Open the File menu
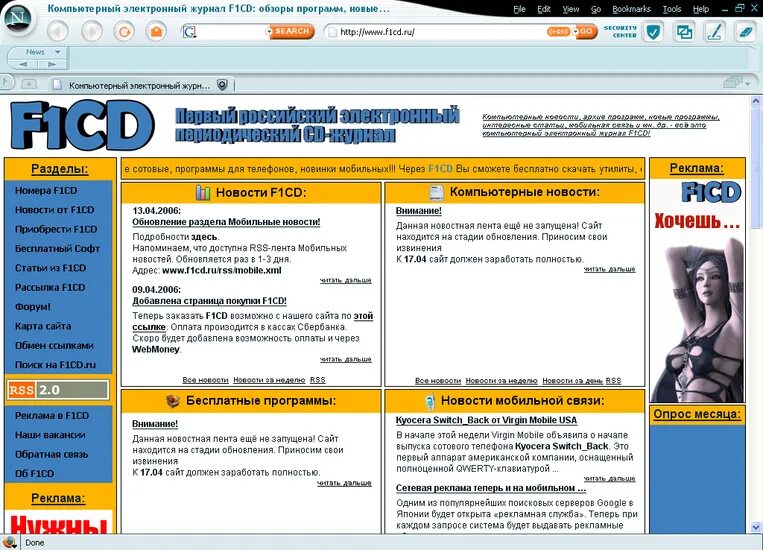The height and width of the screenshot is (550, 763). tap(519, 9)
